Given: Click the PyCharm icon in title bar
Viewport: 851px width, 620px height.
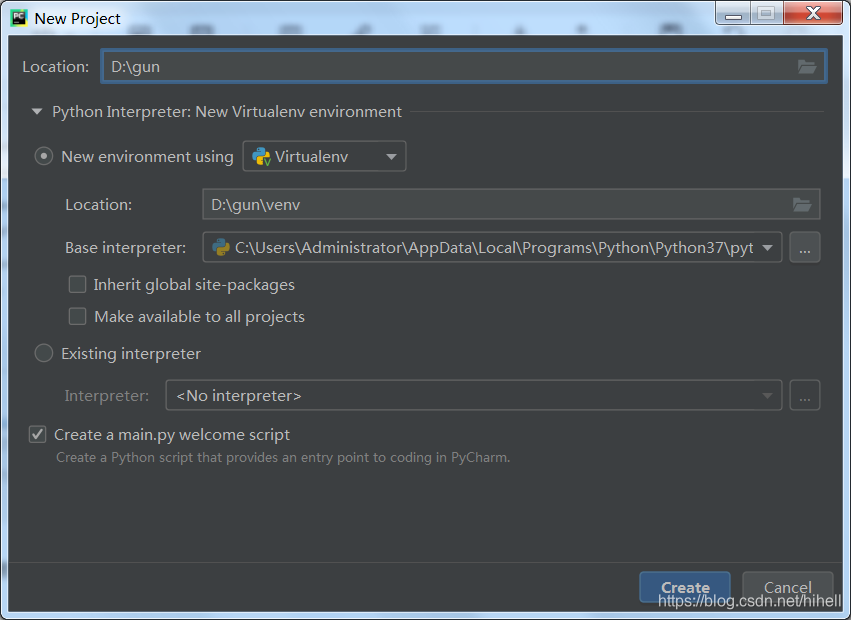Looking at the screenshot, I should (x=19, y=18).
